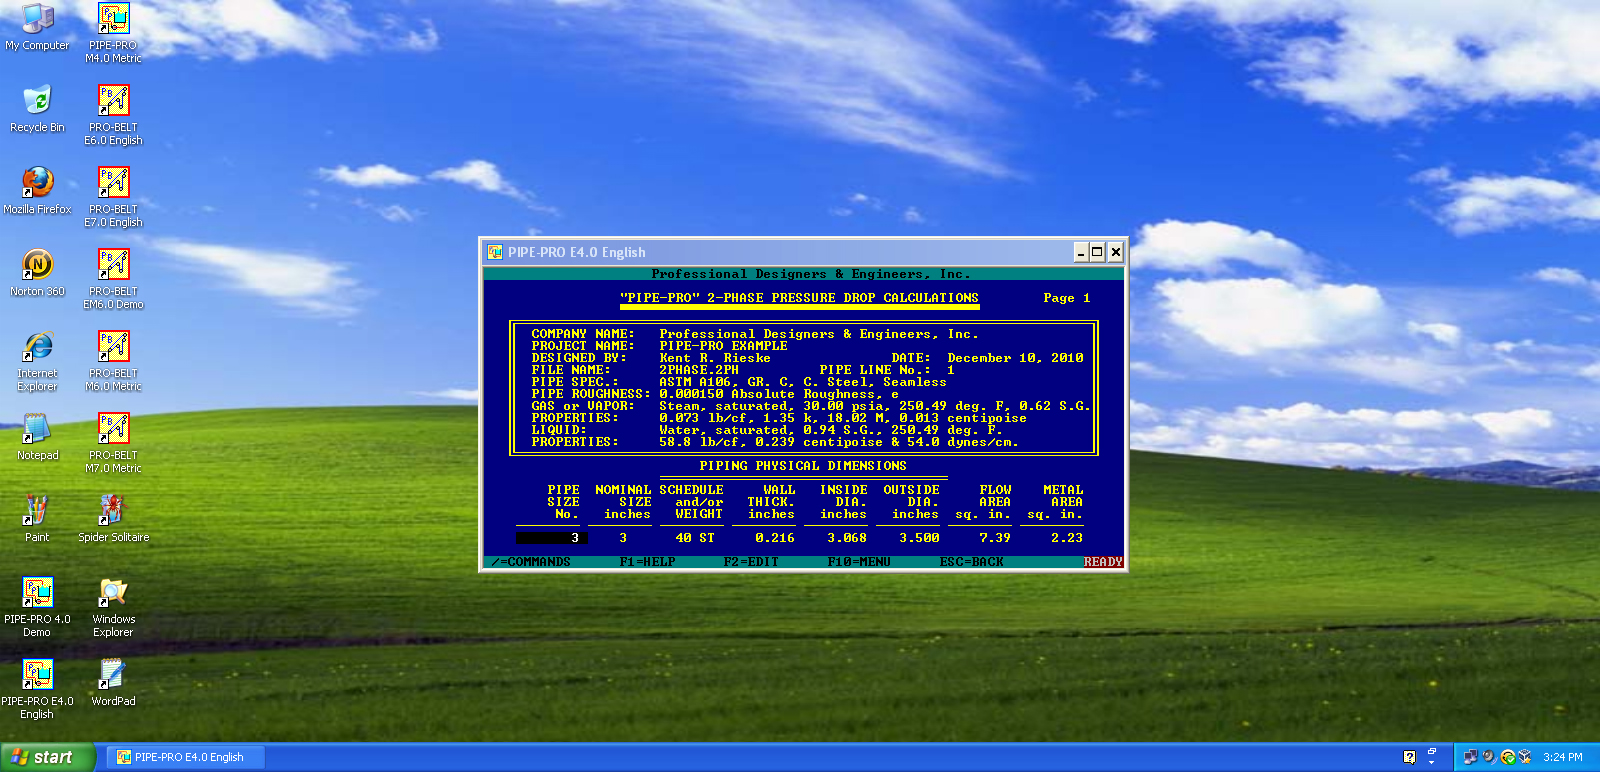
Task: Select the Internet Explorer desktop icon
Action: (37, 360)
